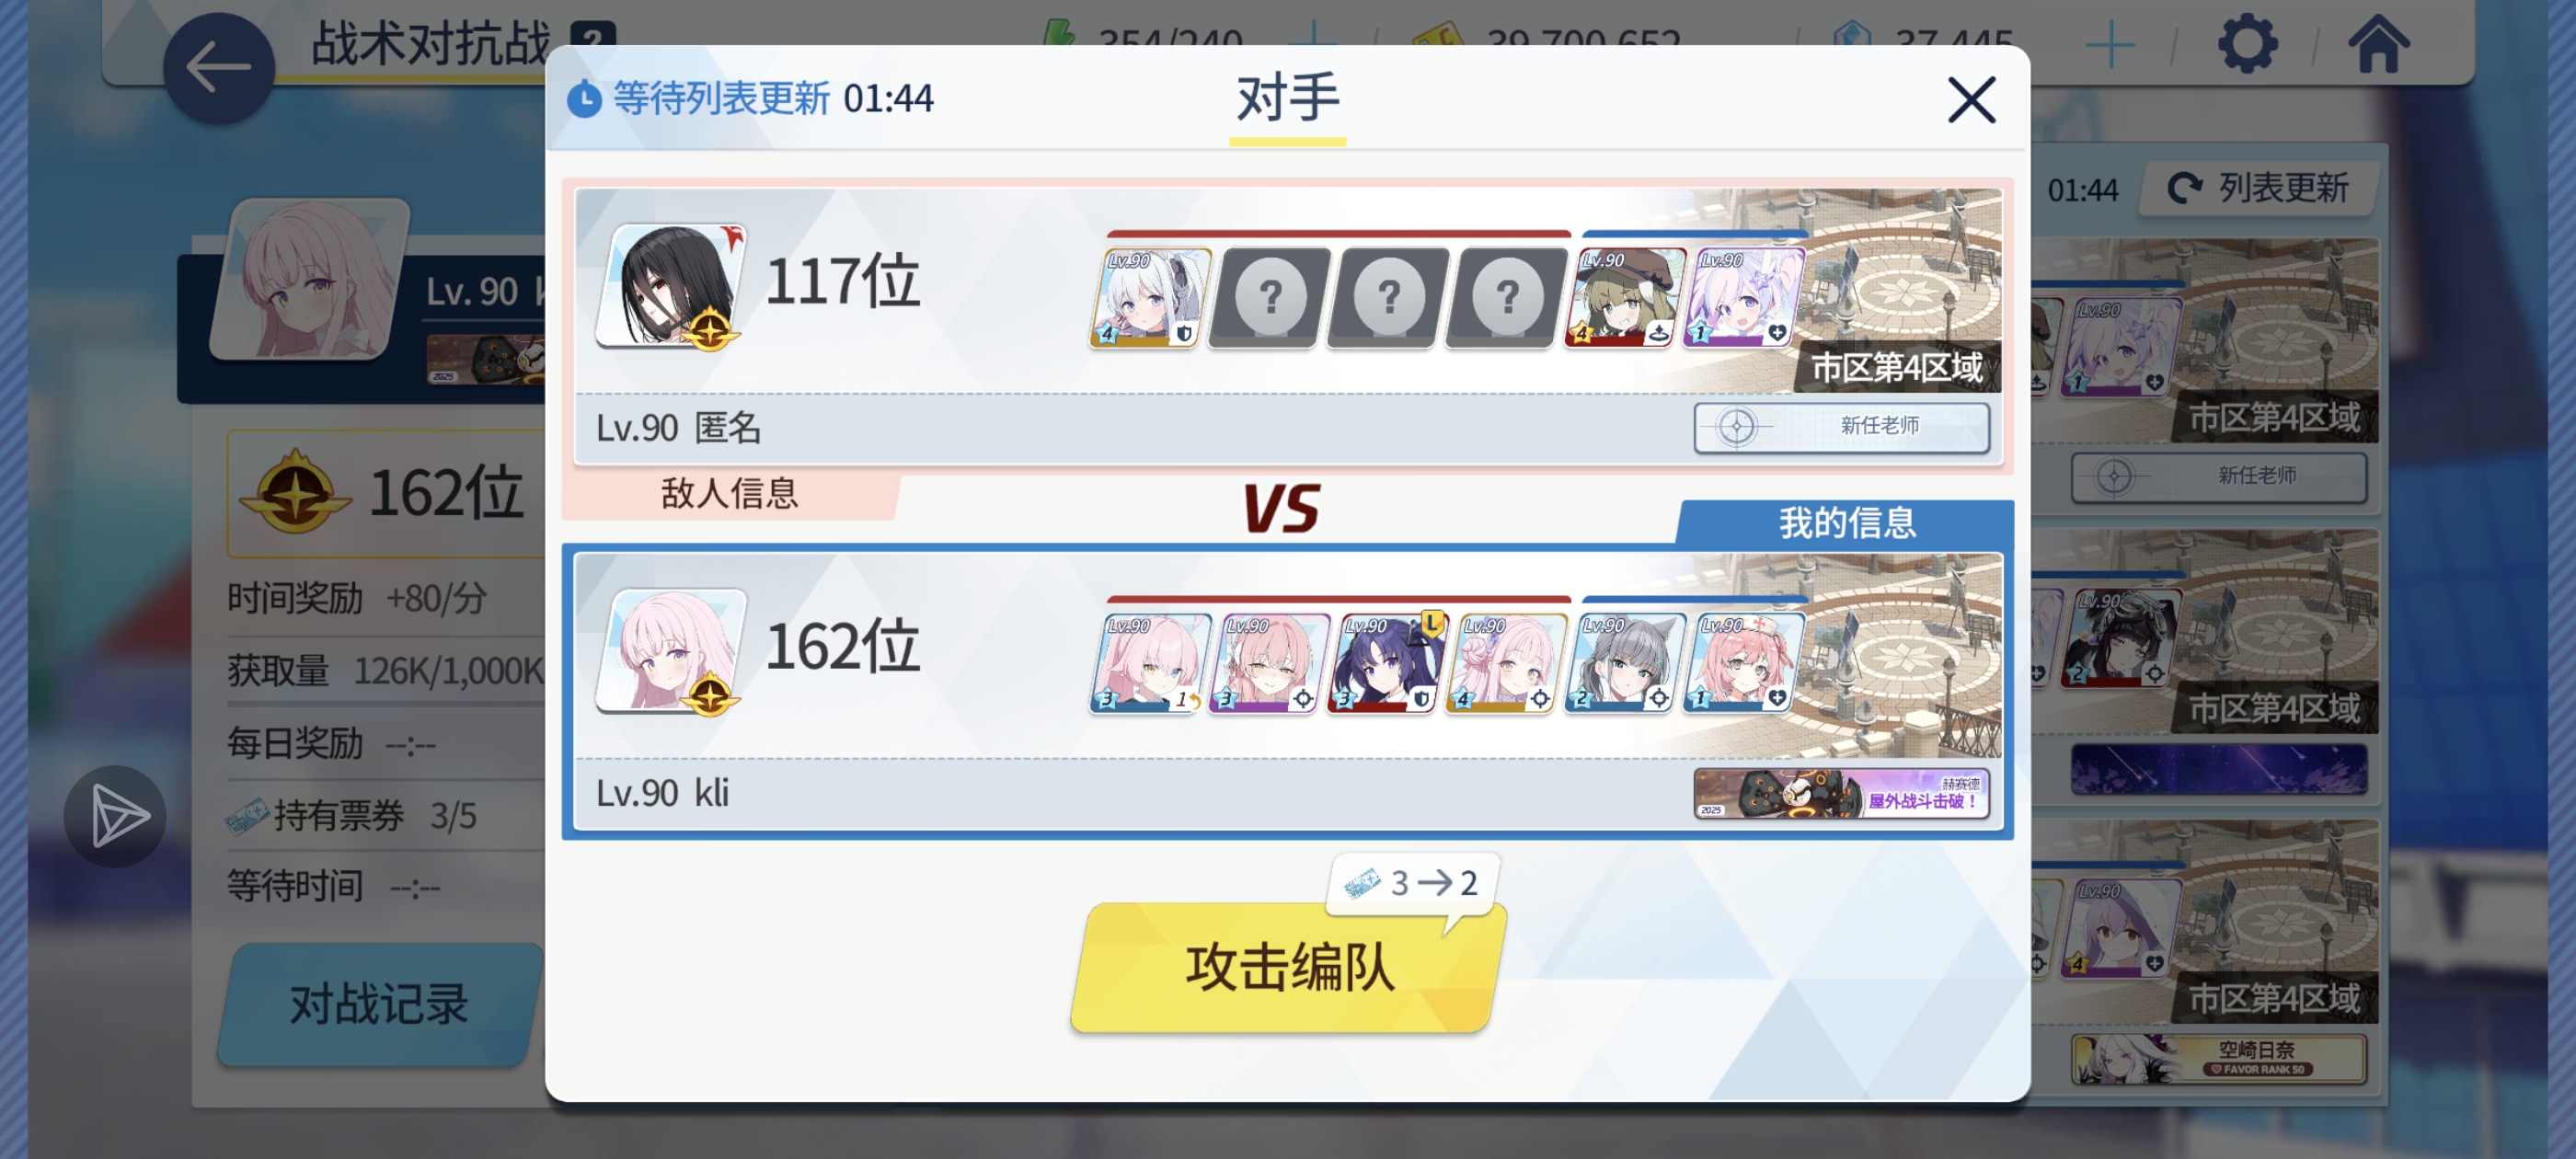Click the back arrow button
This screenshot has height=1159, width=2576.
218,68
